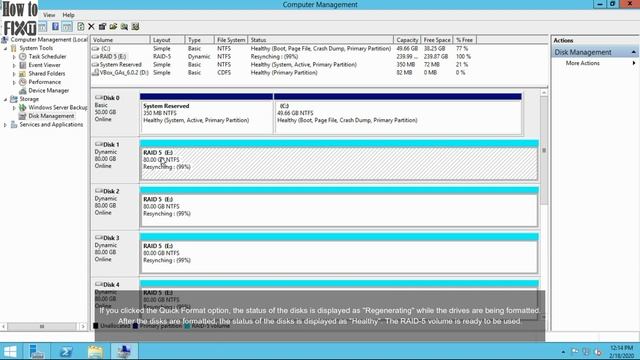Screen dimensions: 640x360
Task: Click the blue Help toolbar icon
Action: pos(55,27)
